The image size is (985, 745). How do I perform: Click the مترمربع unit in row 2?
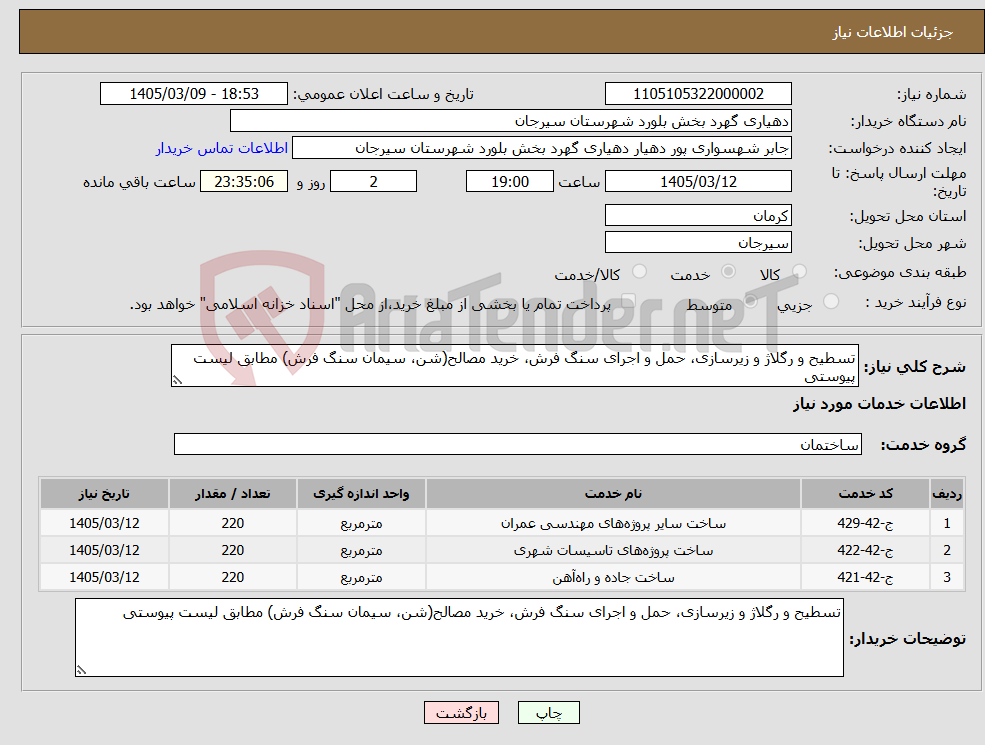[x=361, y=550]
